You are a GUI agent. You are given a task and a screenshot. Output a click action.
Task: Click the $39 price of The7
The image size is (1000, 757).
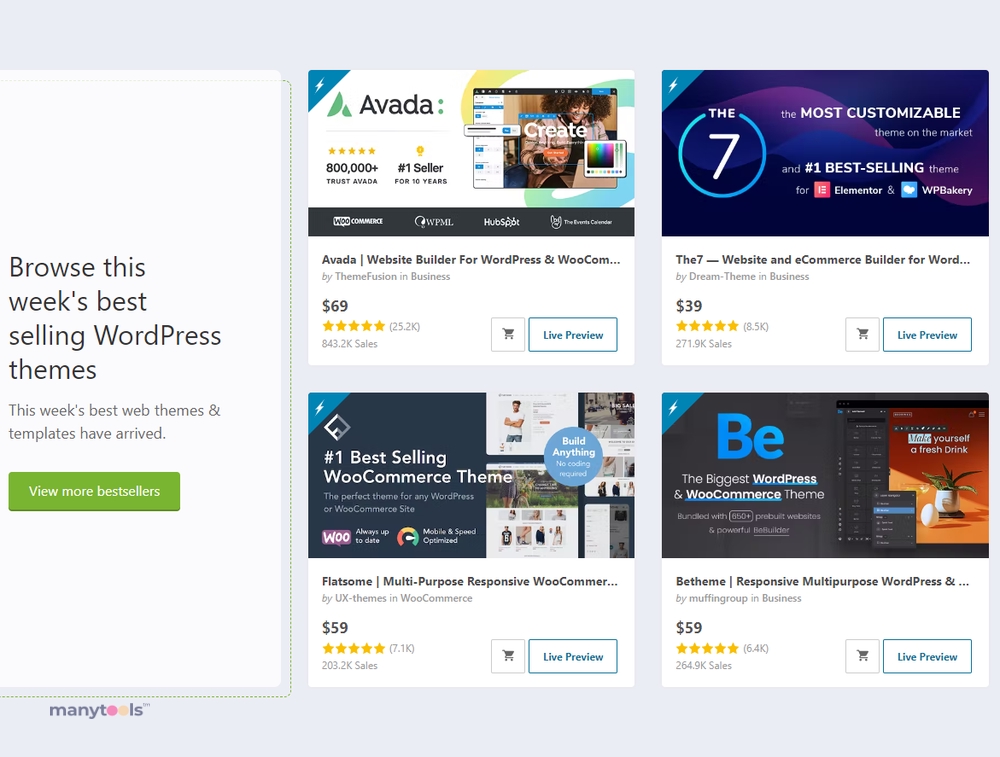(689, 306)
